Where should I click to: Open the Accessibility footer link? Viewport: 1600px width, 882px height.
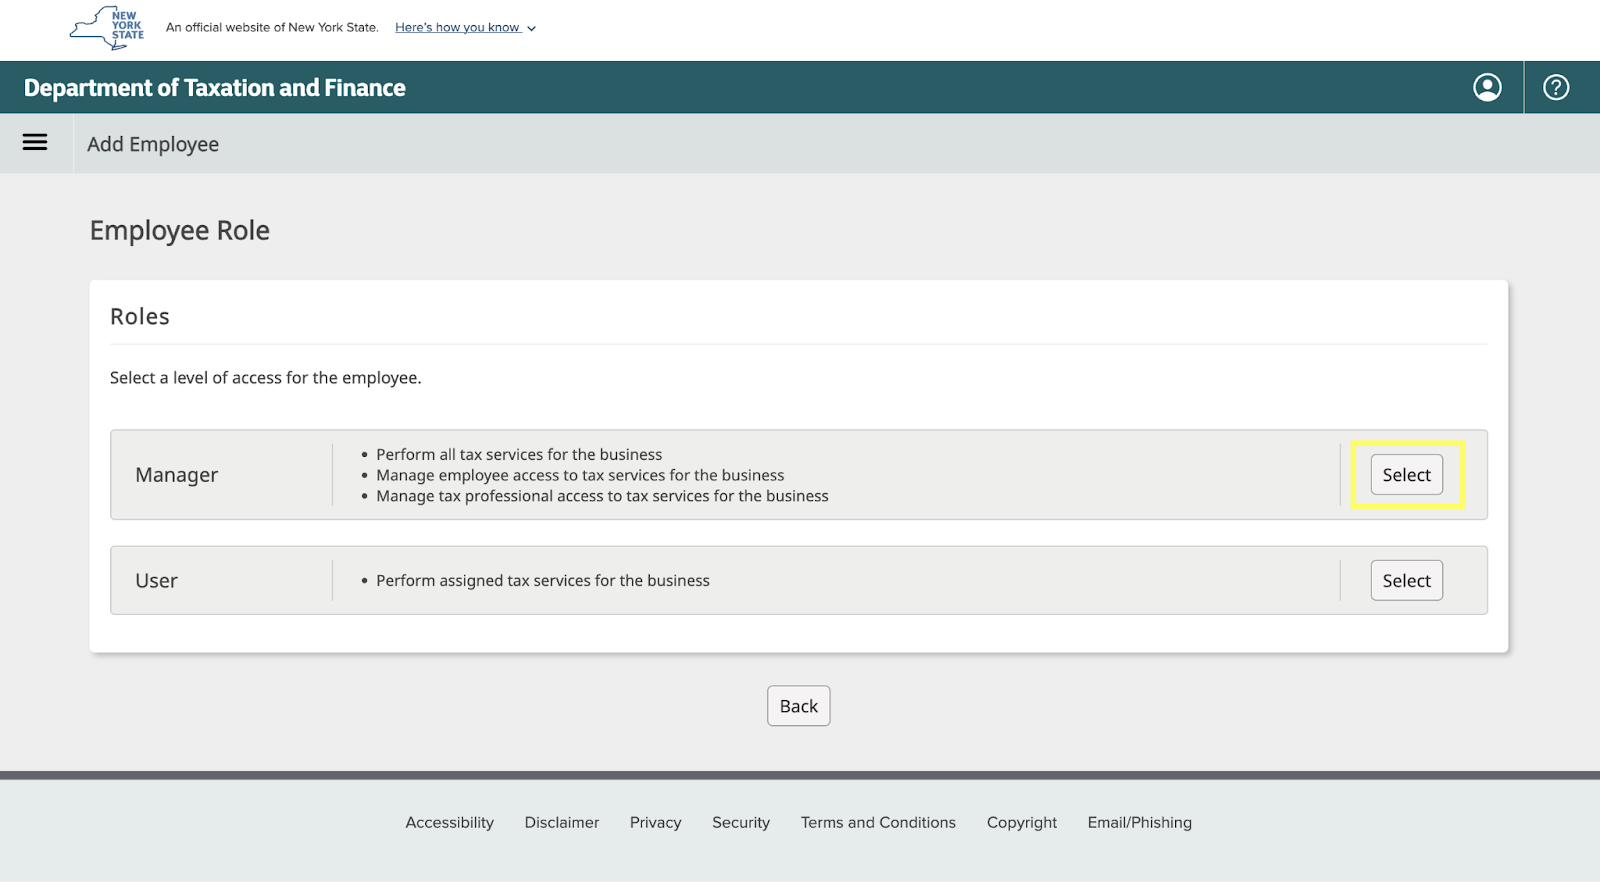pos(449,822)
